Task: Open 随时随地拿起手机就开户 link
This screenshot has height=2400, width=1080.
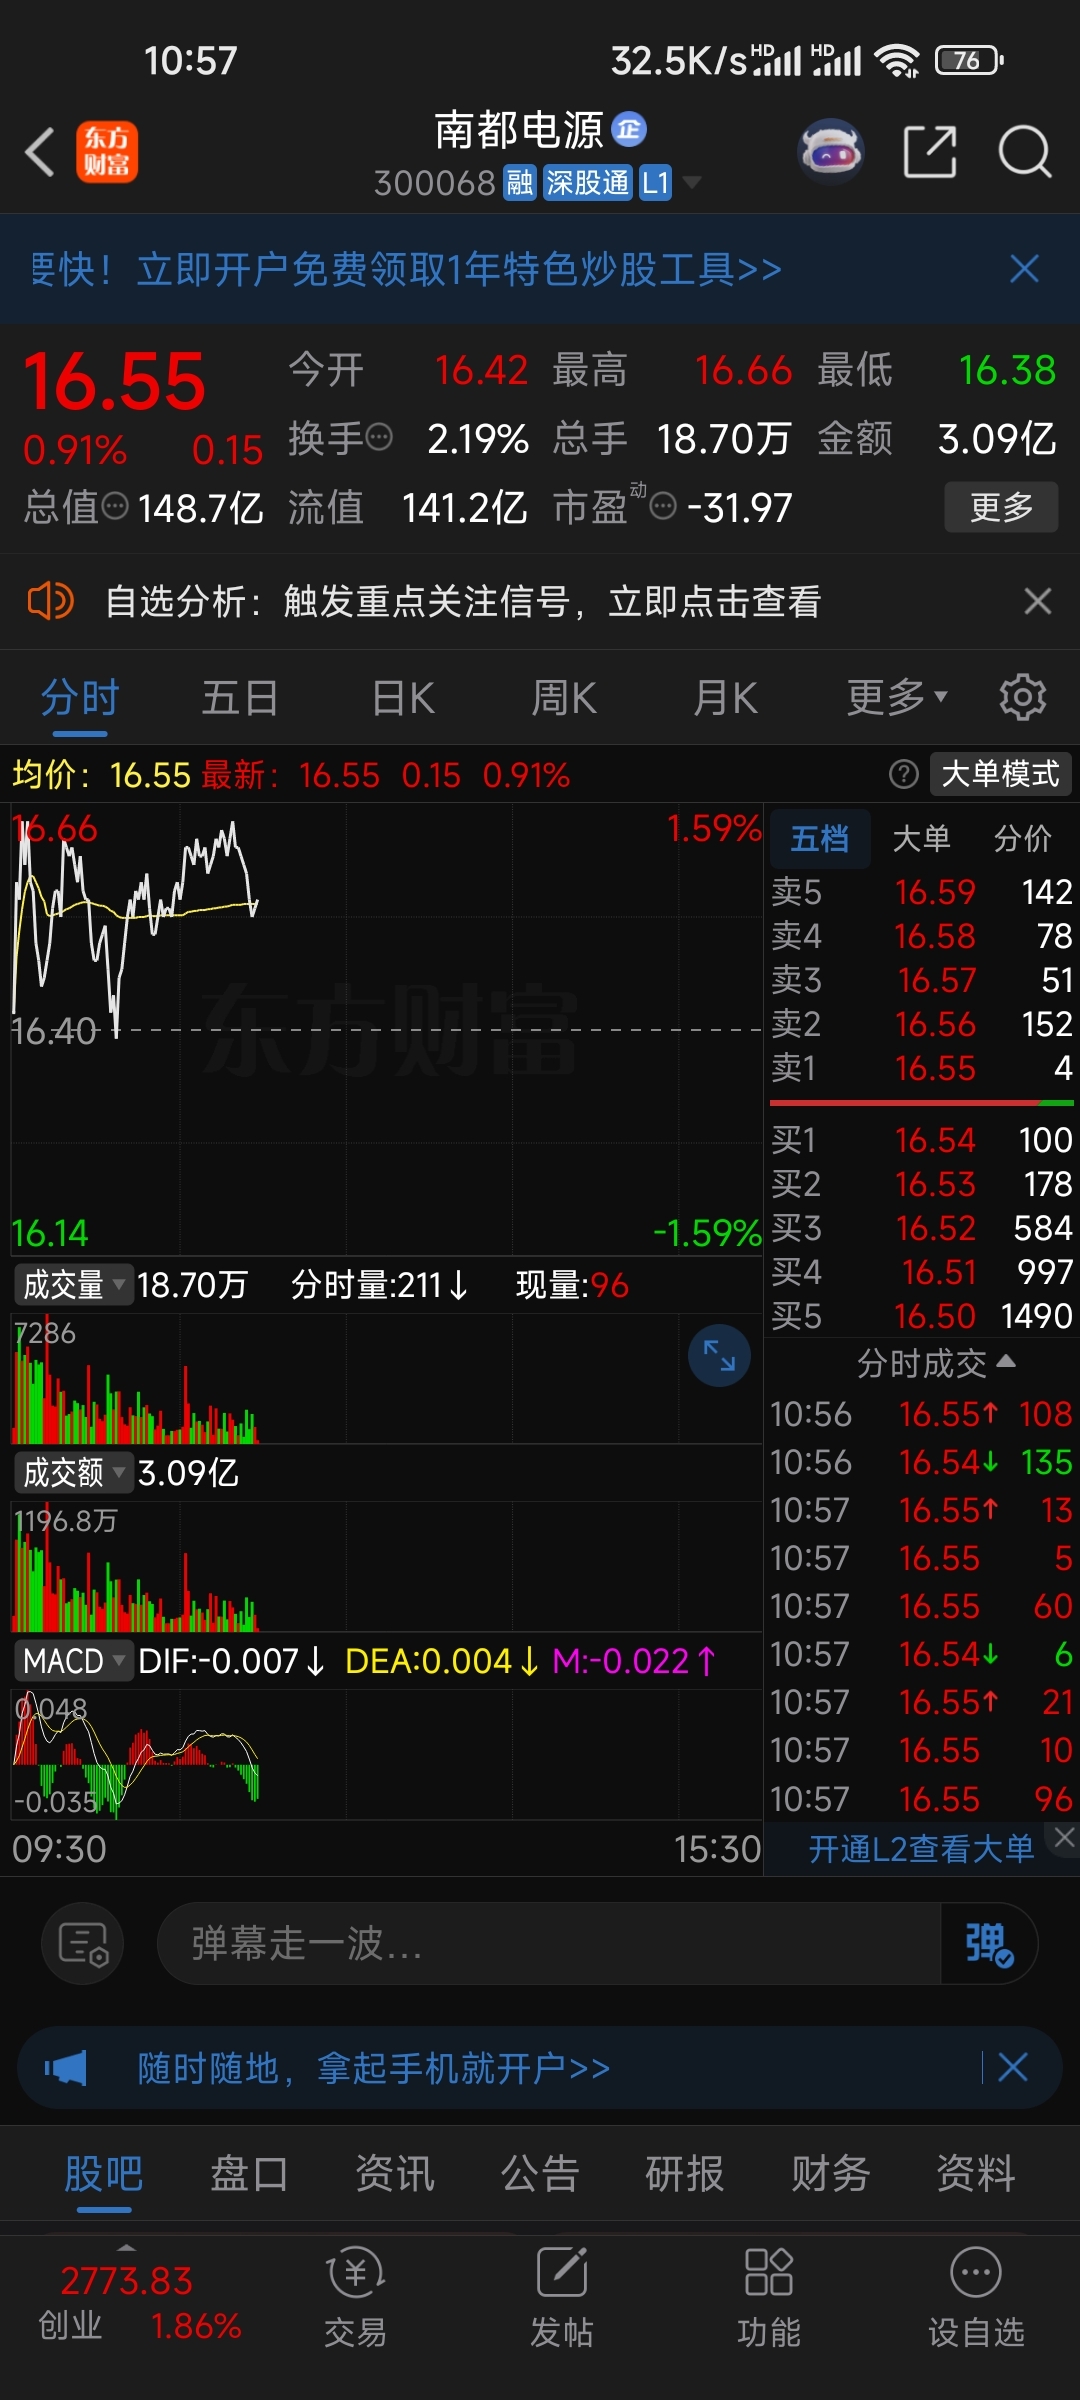Action: [374, 2068]
